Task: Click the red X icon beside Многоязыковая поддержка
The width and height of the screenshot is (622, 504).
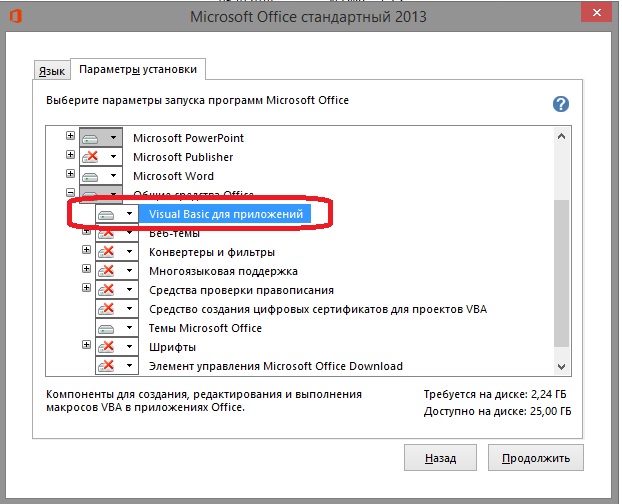Action: tap(108, 271)
